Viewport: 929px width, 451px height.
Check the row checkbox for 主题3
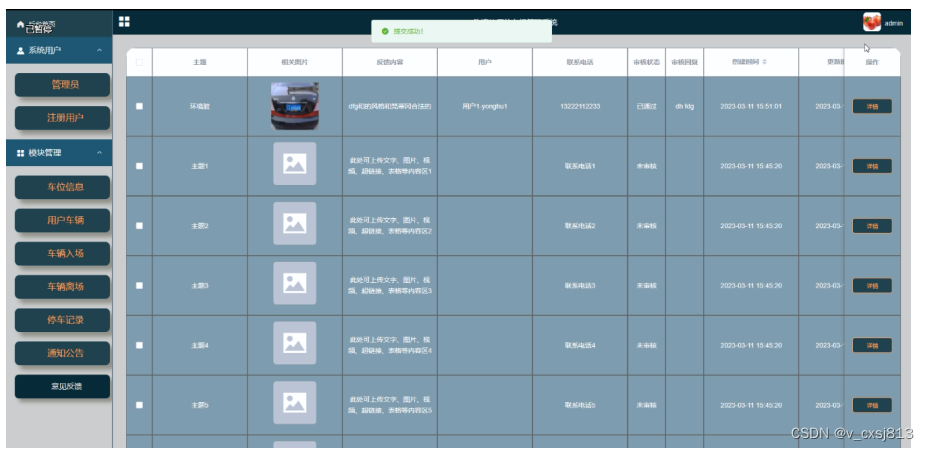(139, 286)
